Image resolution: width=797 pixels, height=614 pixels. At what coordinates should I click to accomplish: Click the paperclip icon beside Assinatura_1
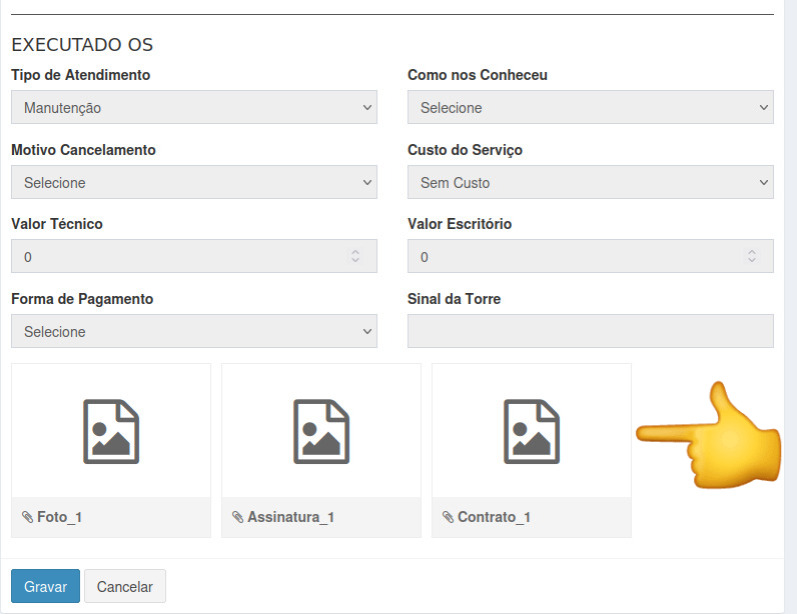[237, 517]
